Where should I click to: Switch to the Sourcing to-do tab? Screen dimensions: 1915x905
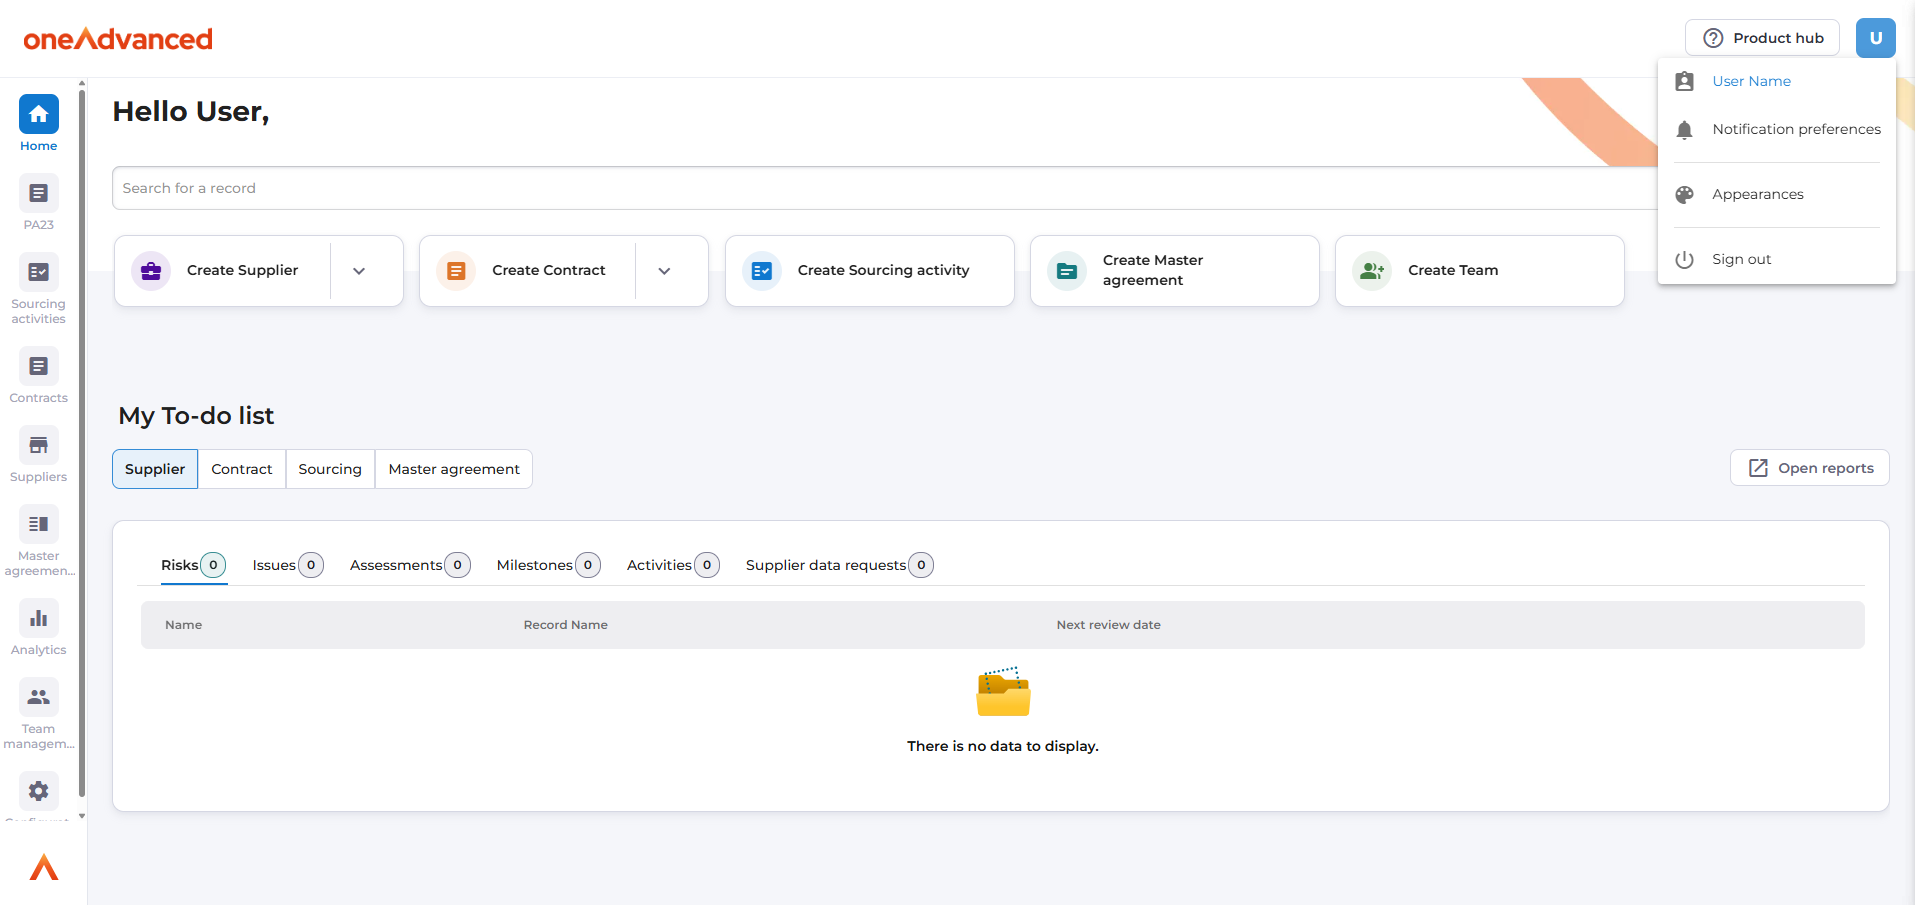(330, 469)
